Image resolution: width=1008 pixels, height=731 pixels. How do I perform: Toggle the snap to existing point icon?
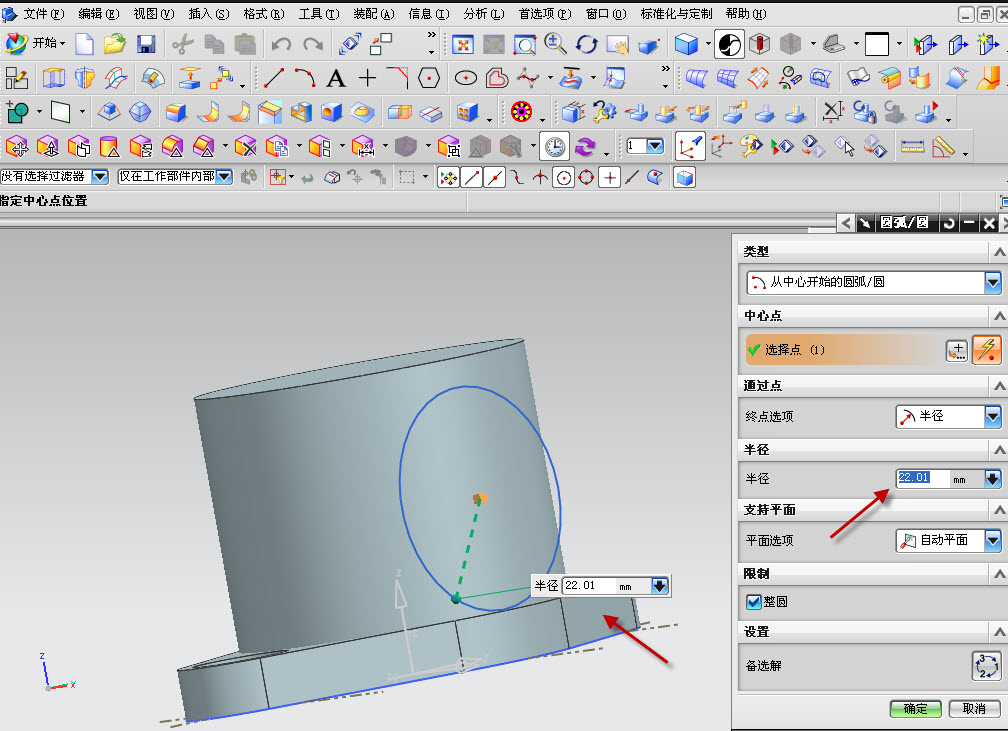point(609,177)
